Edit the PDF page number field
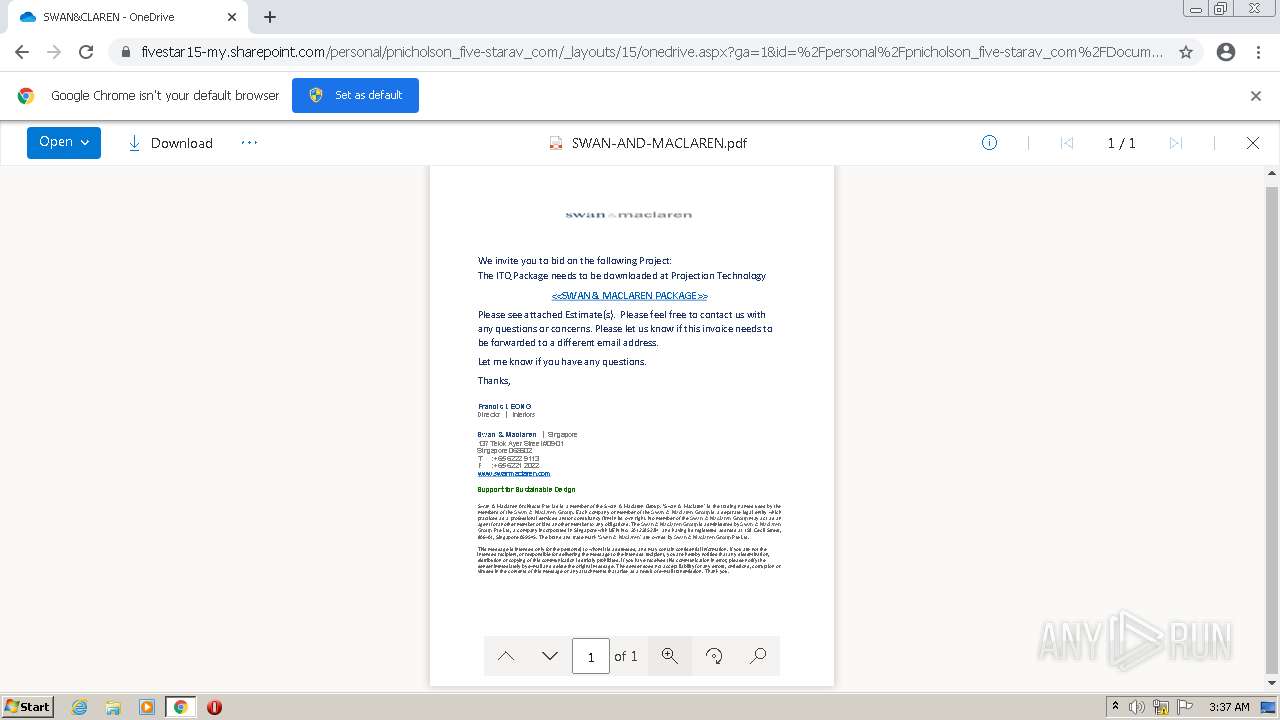1280x720 pixels. pos(591,656)
